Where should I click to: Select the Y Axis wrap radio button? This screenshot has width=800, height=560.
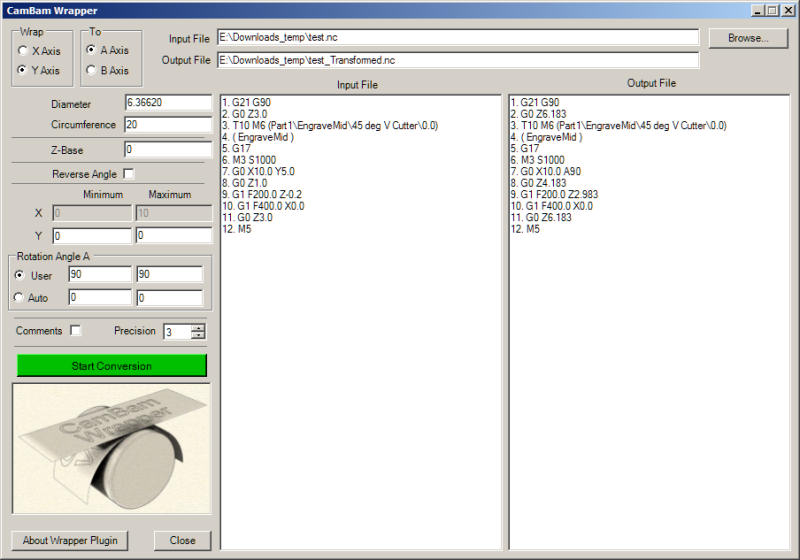coord(22,70)
